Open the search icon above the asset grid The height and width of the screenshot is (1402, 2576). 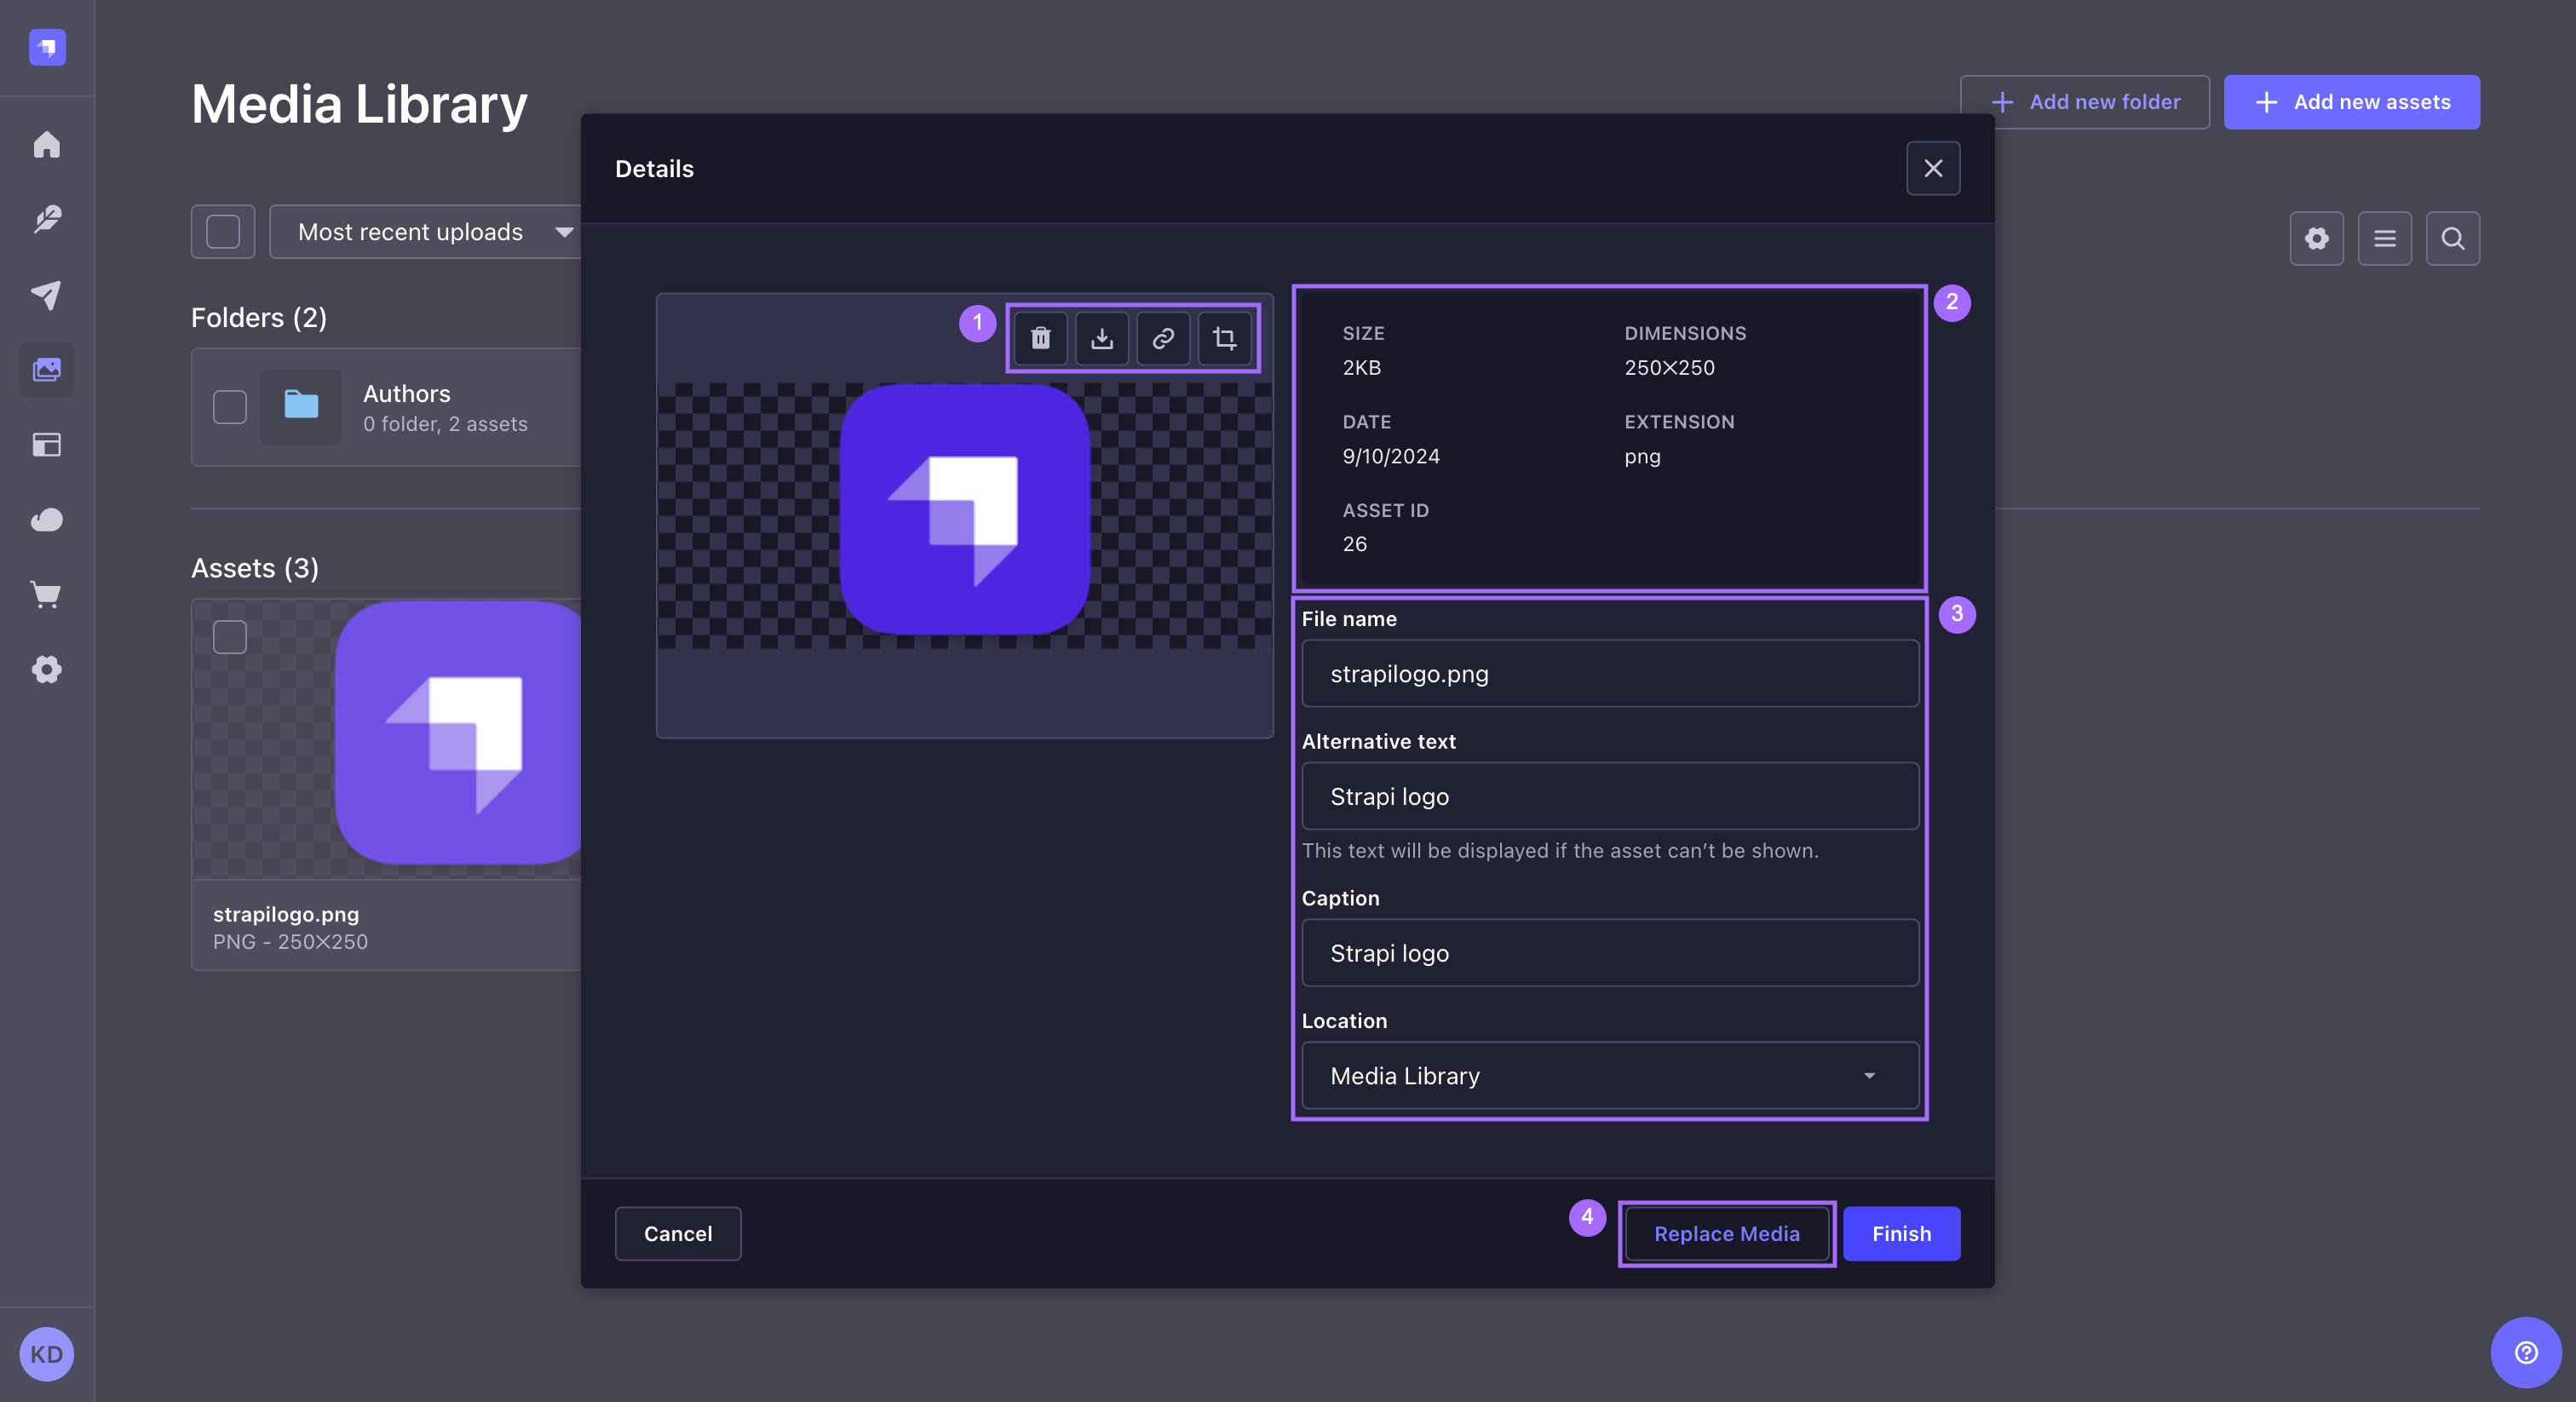pyautogui.click(x=2453, y=238)
